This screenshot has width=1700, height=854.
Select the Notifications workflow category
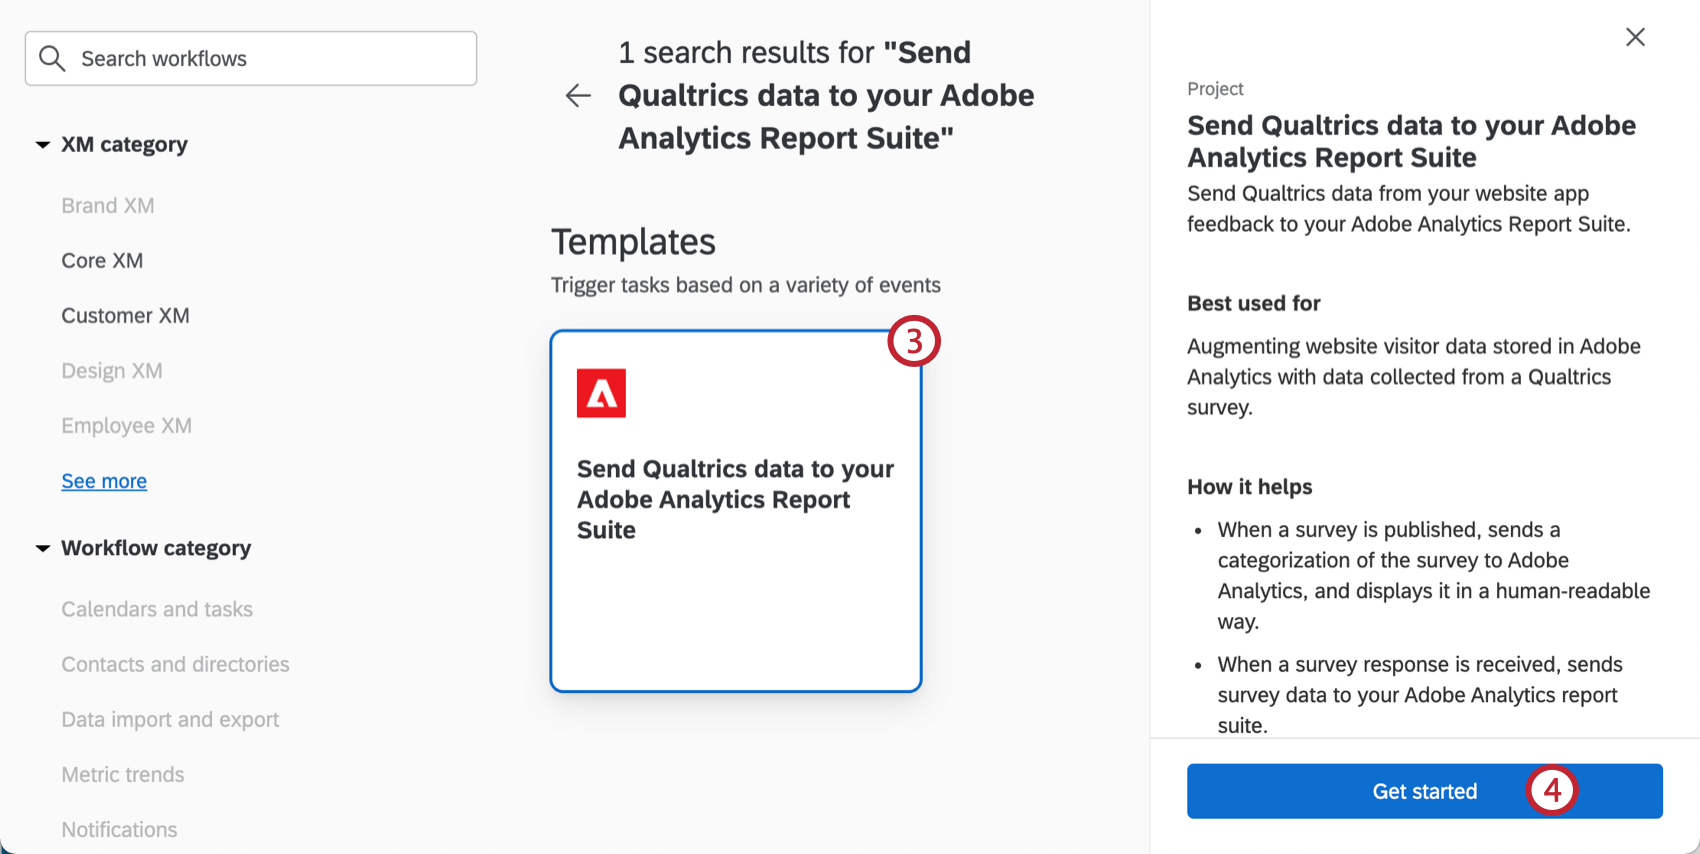(119, 829)
